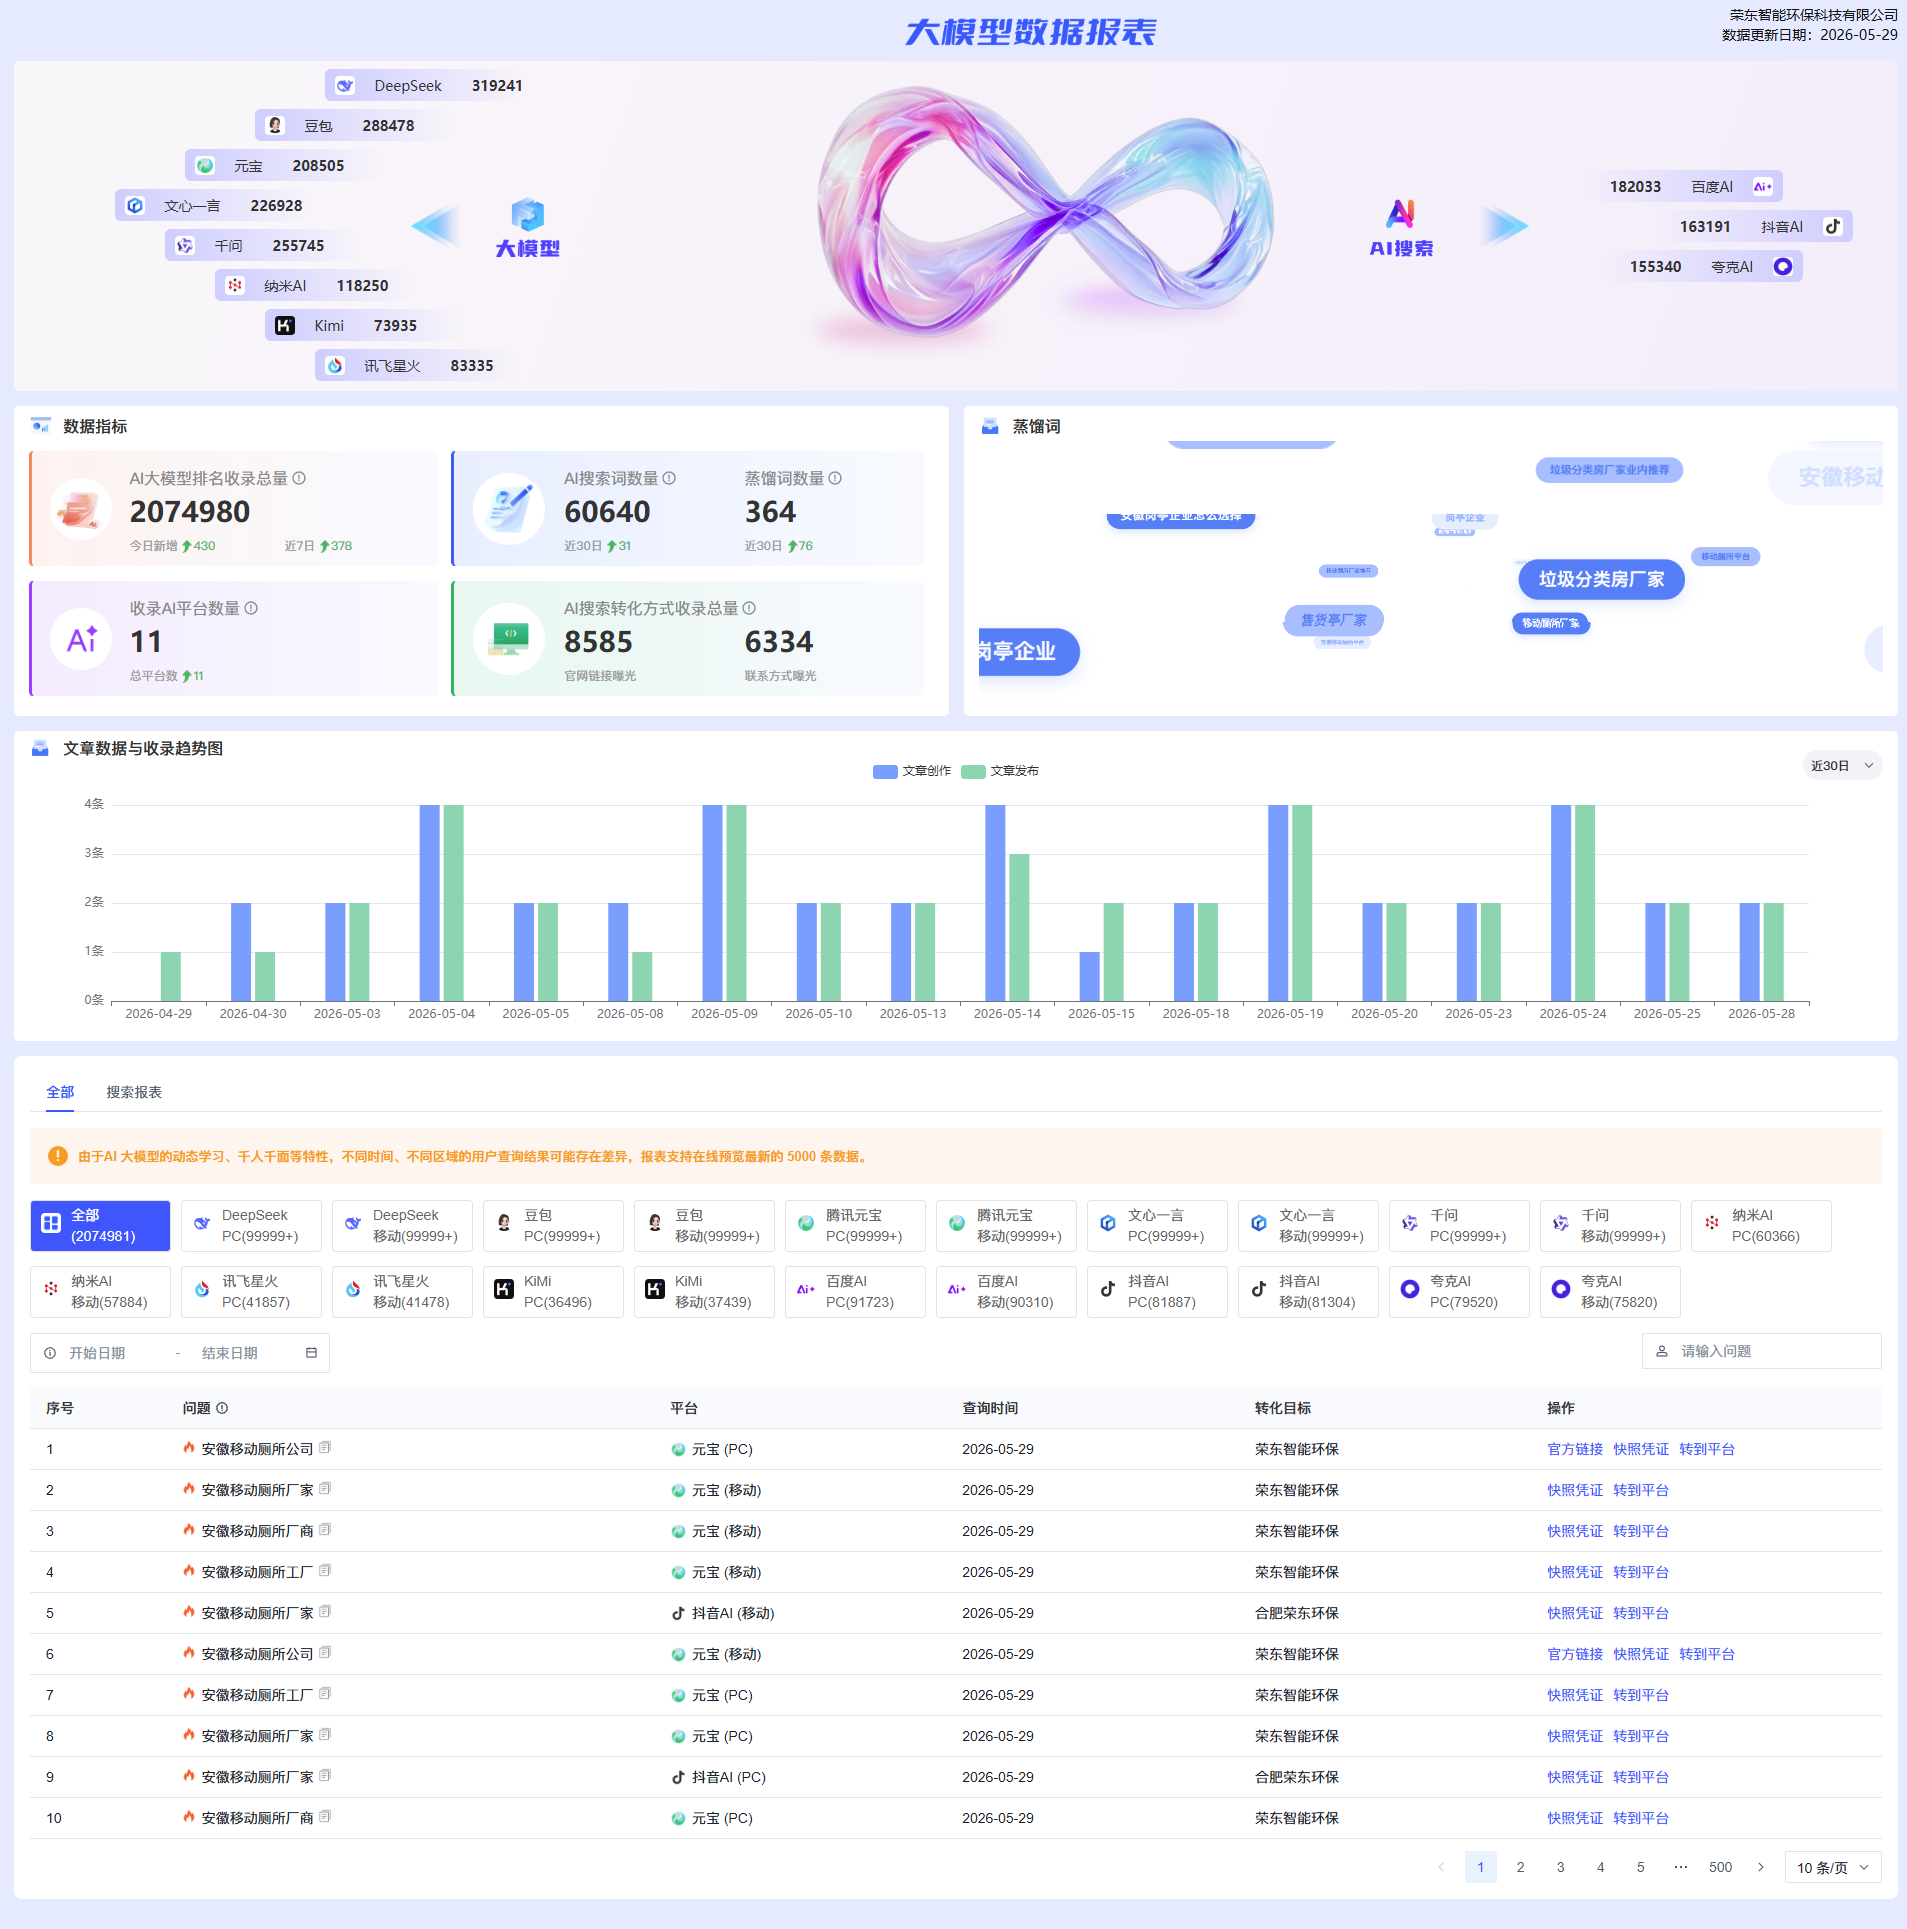The width and height of the screenshot is (1907, 1929).
Task: Click the 垃圾分类房厂家 word cloud tag
Action: [1601, 580]
